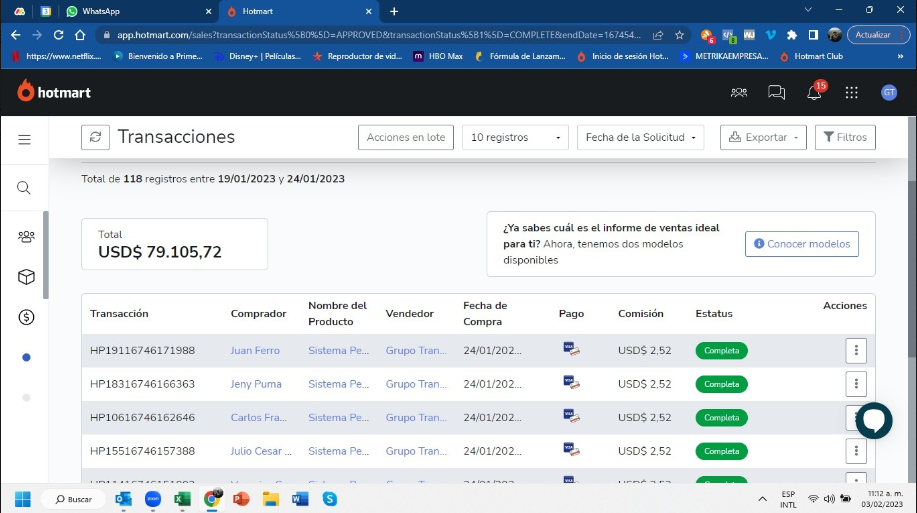Click transaction HP19116746171988
The width and height of the screenshot is (917, 513).
point(143,350)
